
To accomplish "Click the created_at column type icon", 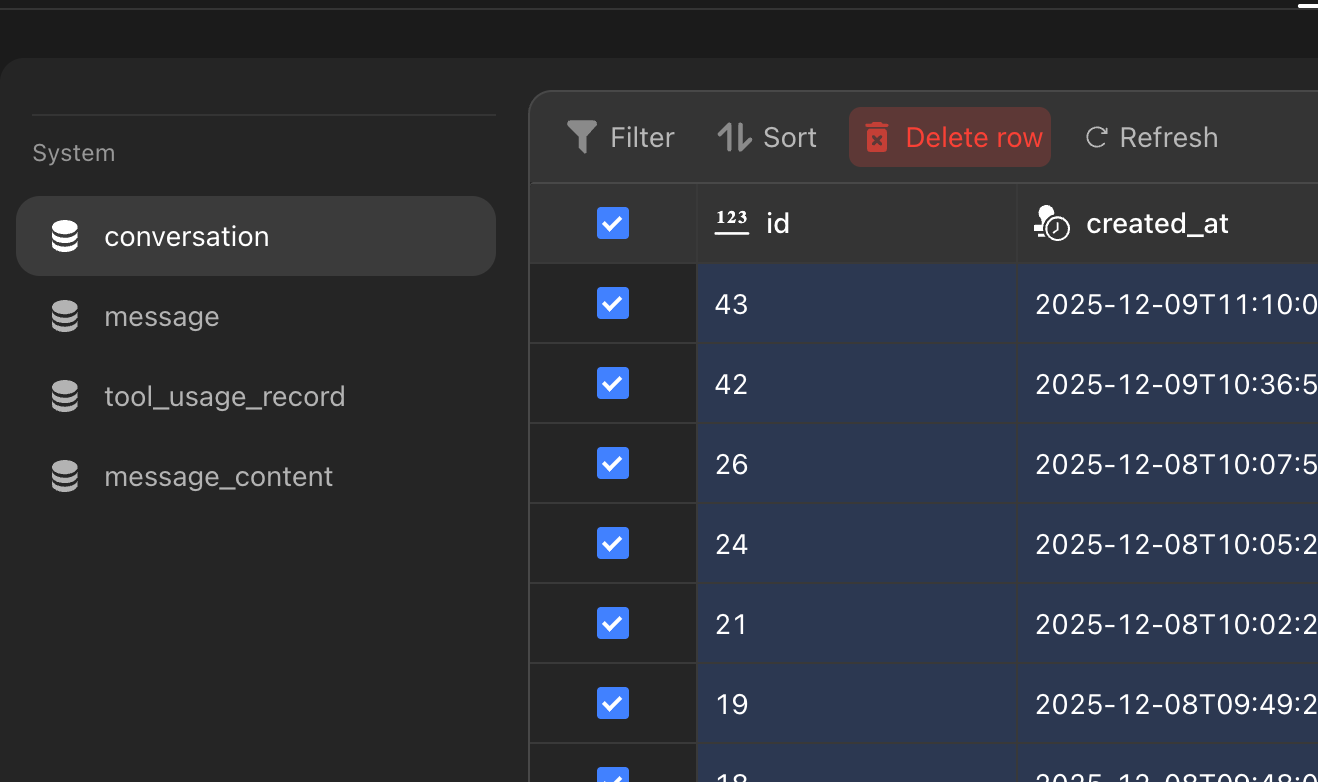I will (x=1051, y=222).
